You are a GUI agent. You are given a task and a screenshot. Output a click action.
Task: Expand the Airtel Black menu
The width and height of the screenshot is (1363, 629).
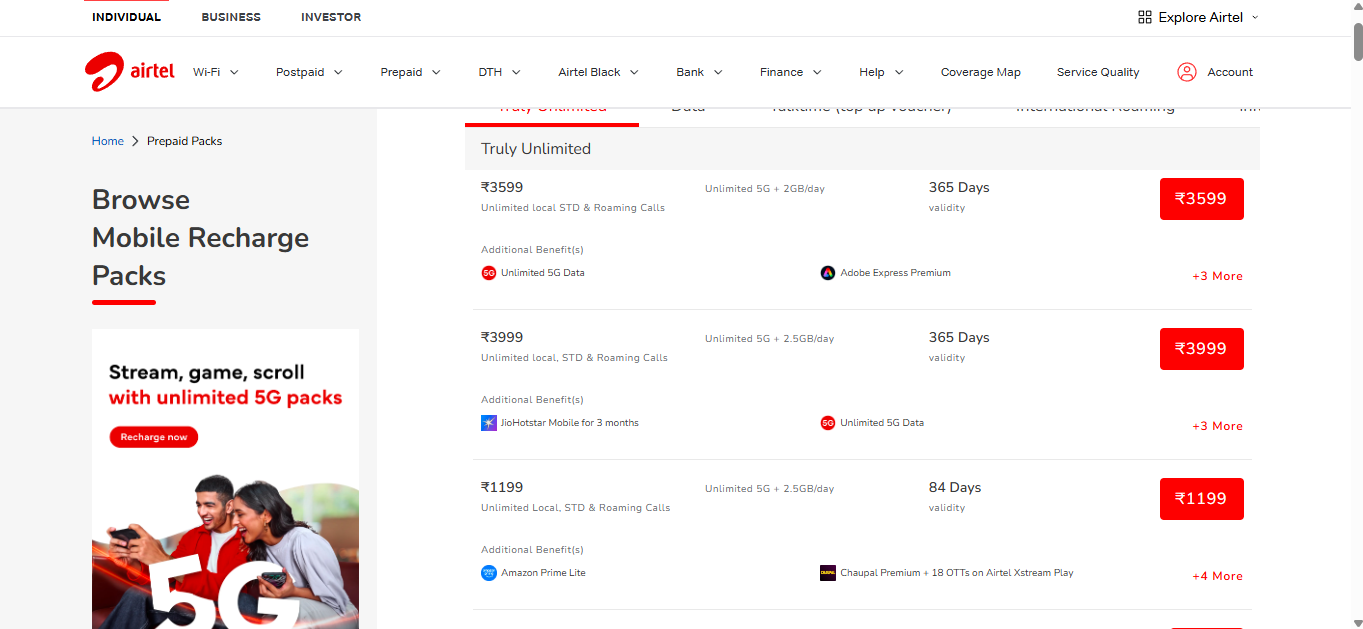point(598,72)
